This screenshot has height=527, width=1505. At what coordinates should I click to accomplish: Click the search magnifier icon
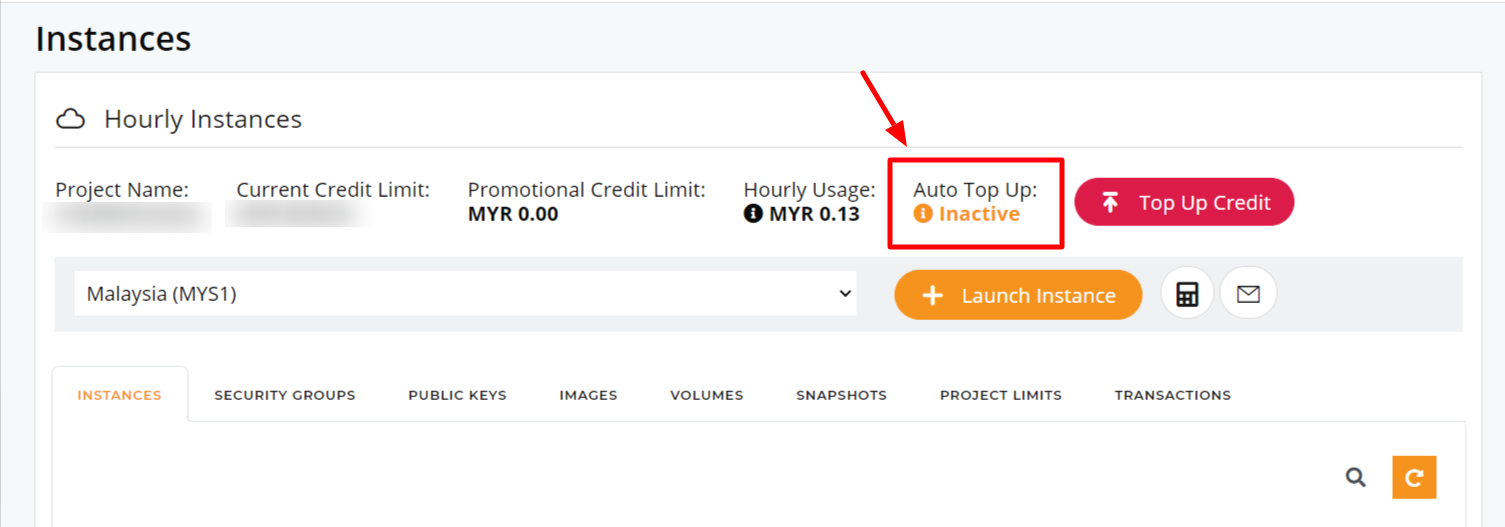pyautogui.click(x=1355, y=477)
